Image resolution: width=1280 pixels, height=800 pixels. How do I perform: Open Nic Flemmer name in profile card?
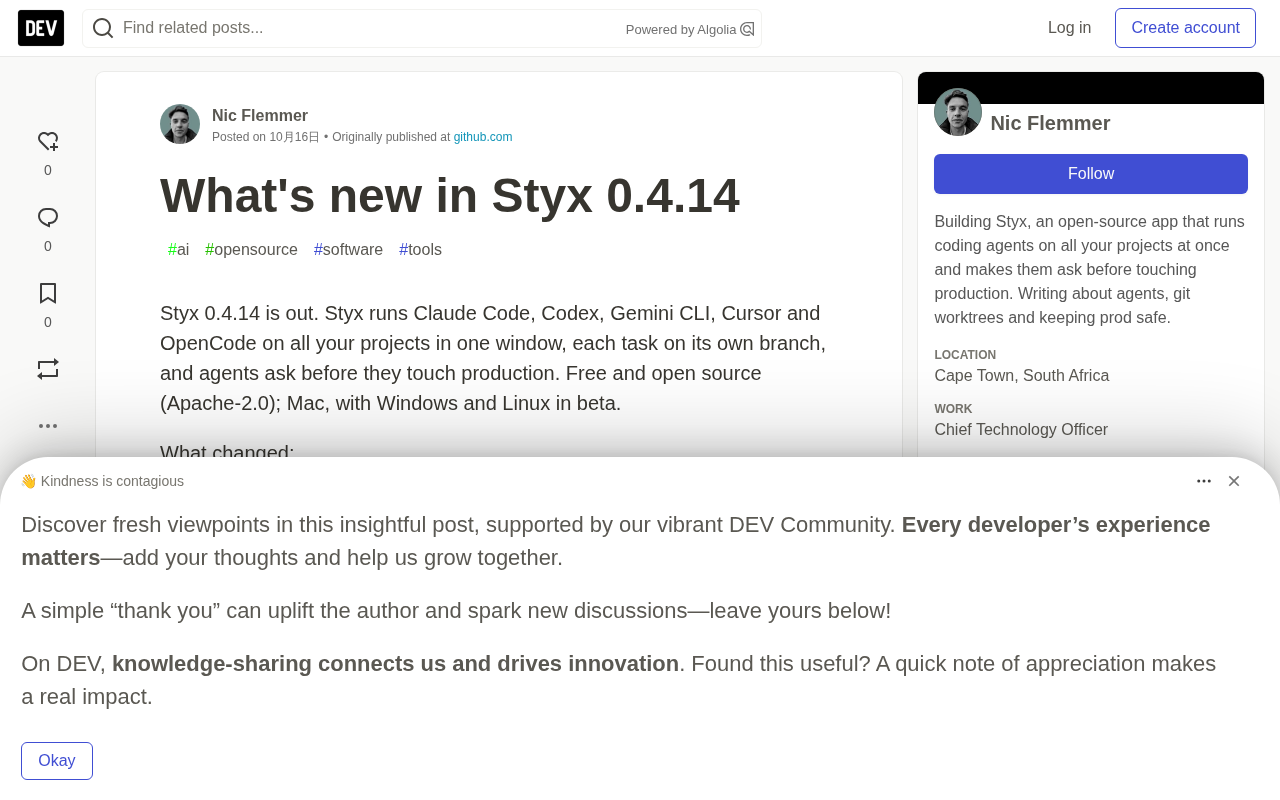pos(1050,123)
